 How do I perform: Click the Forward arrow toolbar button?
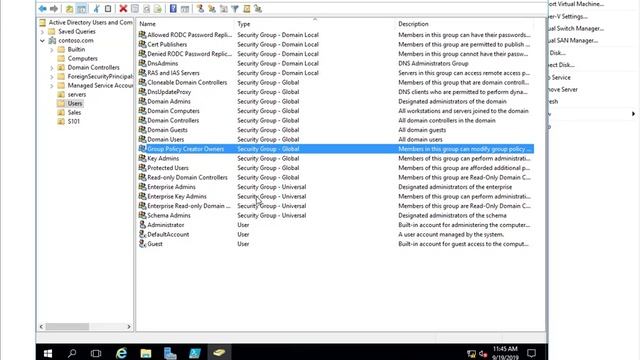click(54, 9)
